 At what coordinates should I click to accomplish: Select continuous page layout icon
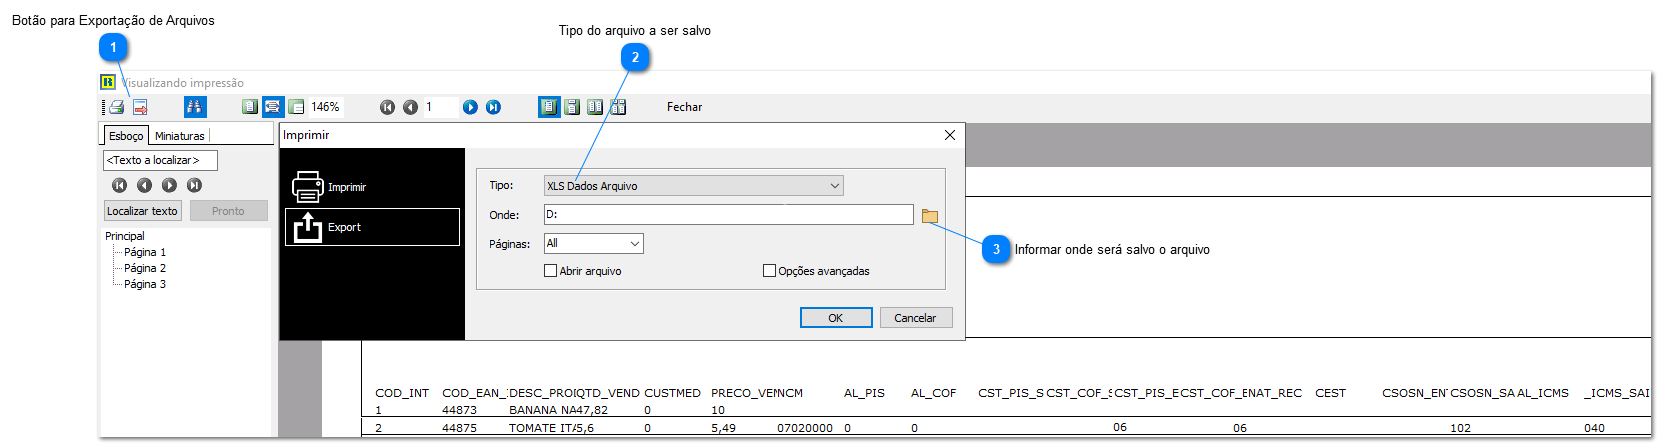click(x=572, y=107)
